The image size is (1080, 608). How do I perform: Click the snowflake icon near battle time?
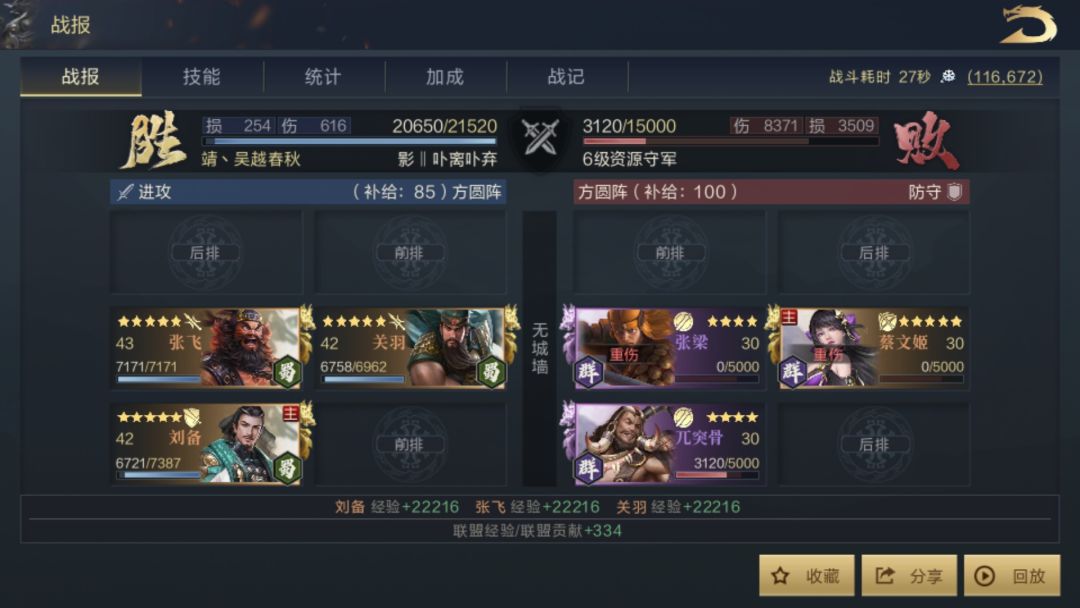pyautogui.click(x=948, y=76)
